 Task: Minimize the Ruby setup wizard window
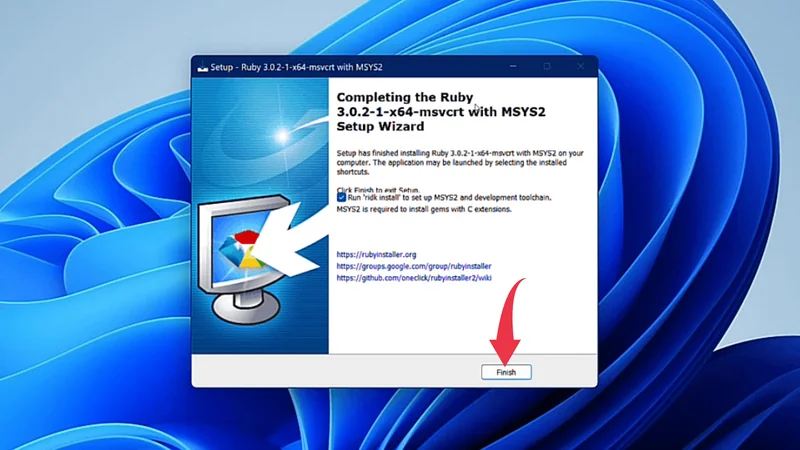514,67
